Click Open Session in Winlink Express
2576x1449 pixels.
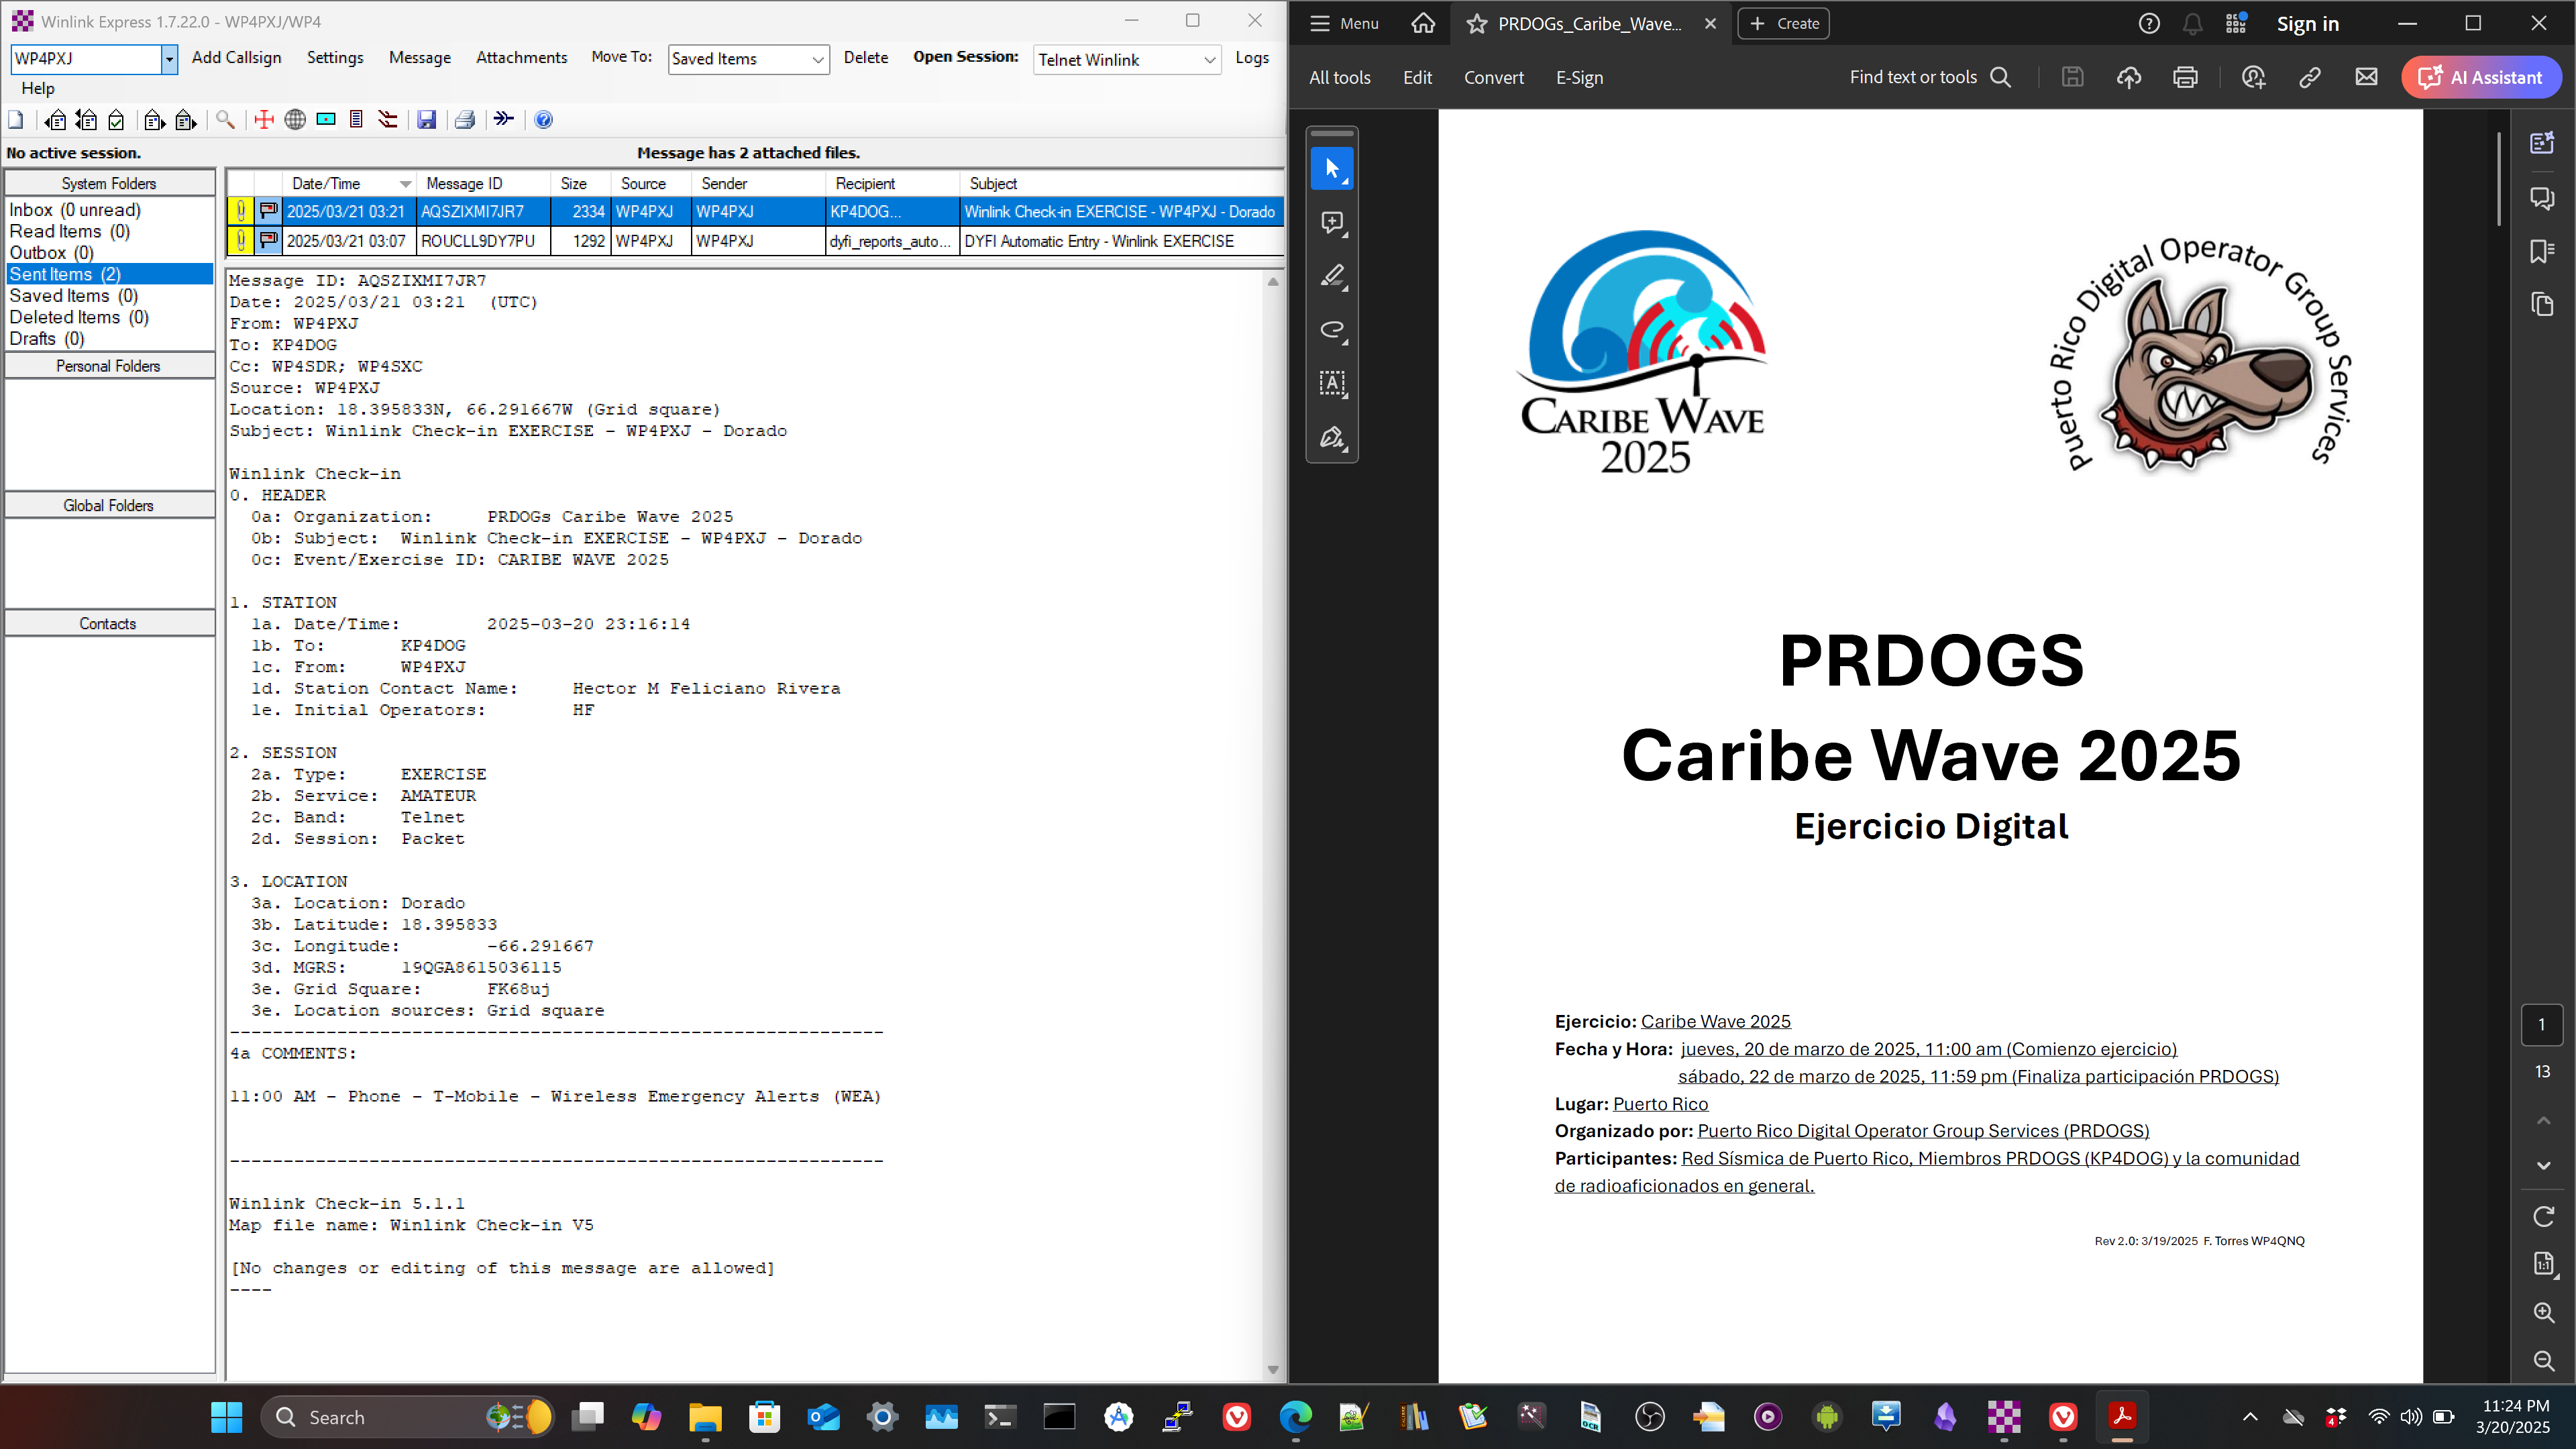[965, 57]
